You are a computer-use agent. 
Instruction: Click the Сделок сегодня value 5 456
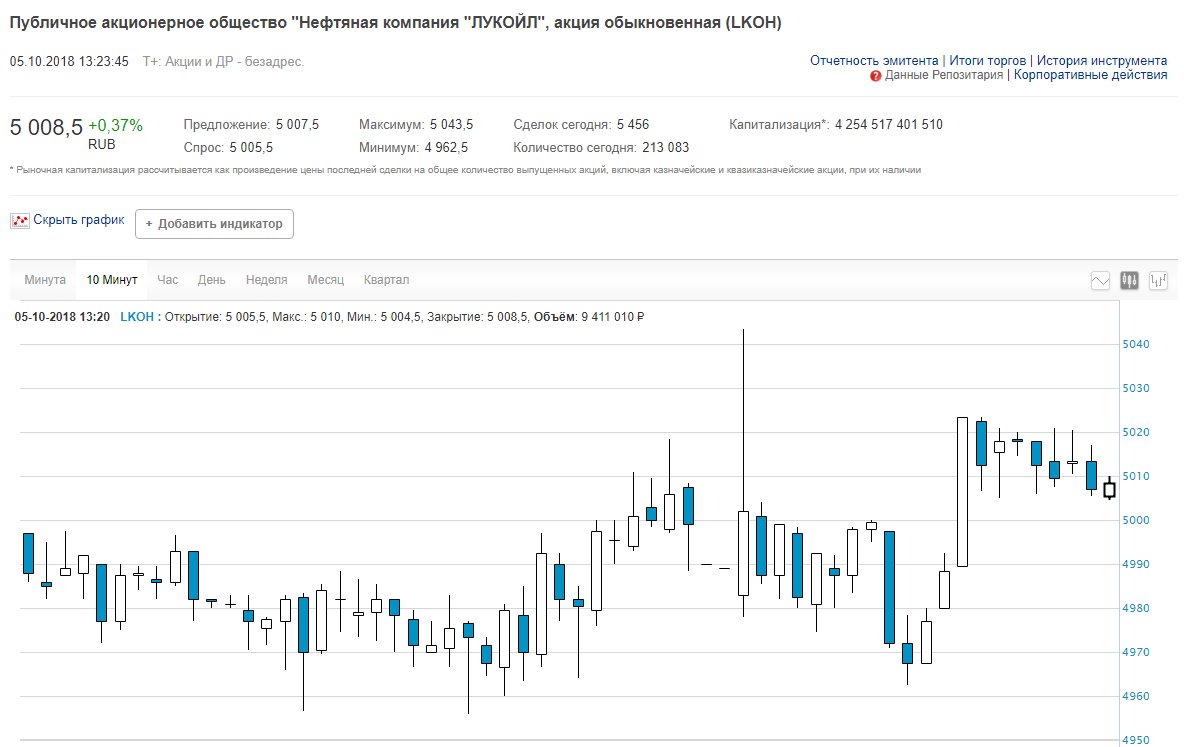(x=633, y=125)
